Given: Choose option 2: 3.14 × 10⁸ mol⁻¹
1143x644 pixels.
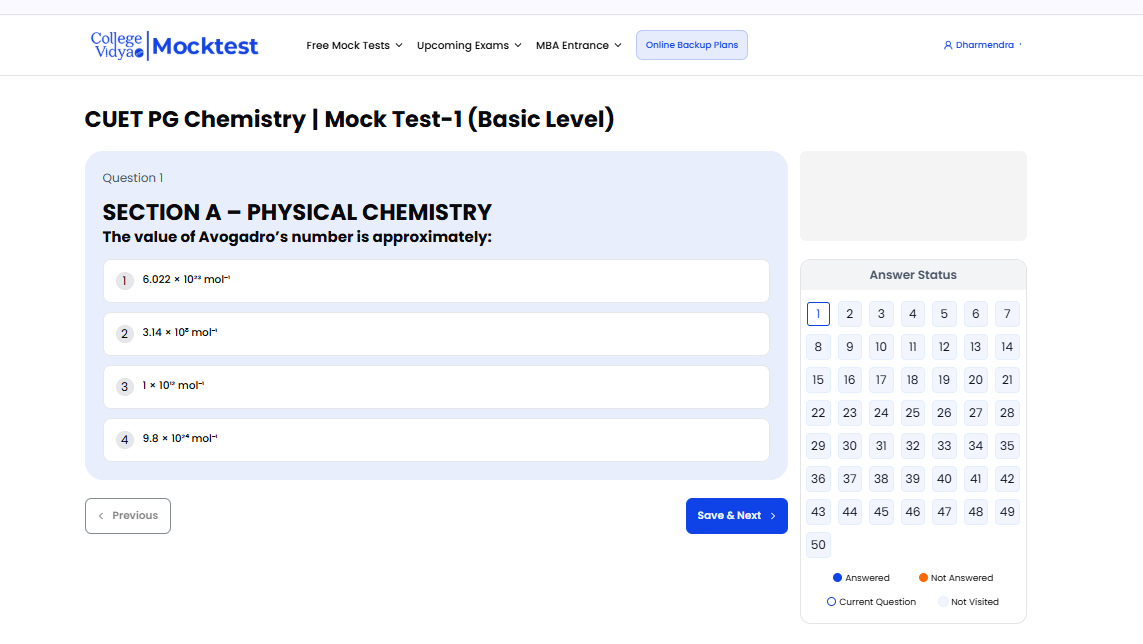Looking at the screenshot, I should [x=436, y=334].
